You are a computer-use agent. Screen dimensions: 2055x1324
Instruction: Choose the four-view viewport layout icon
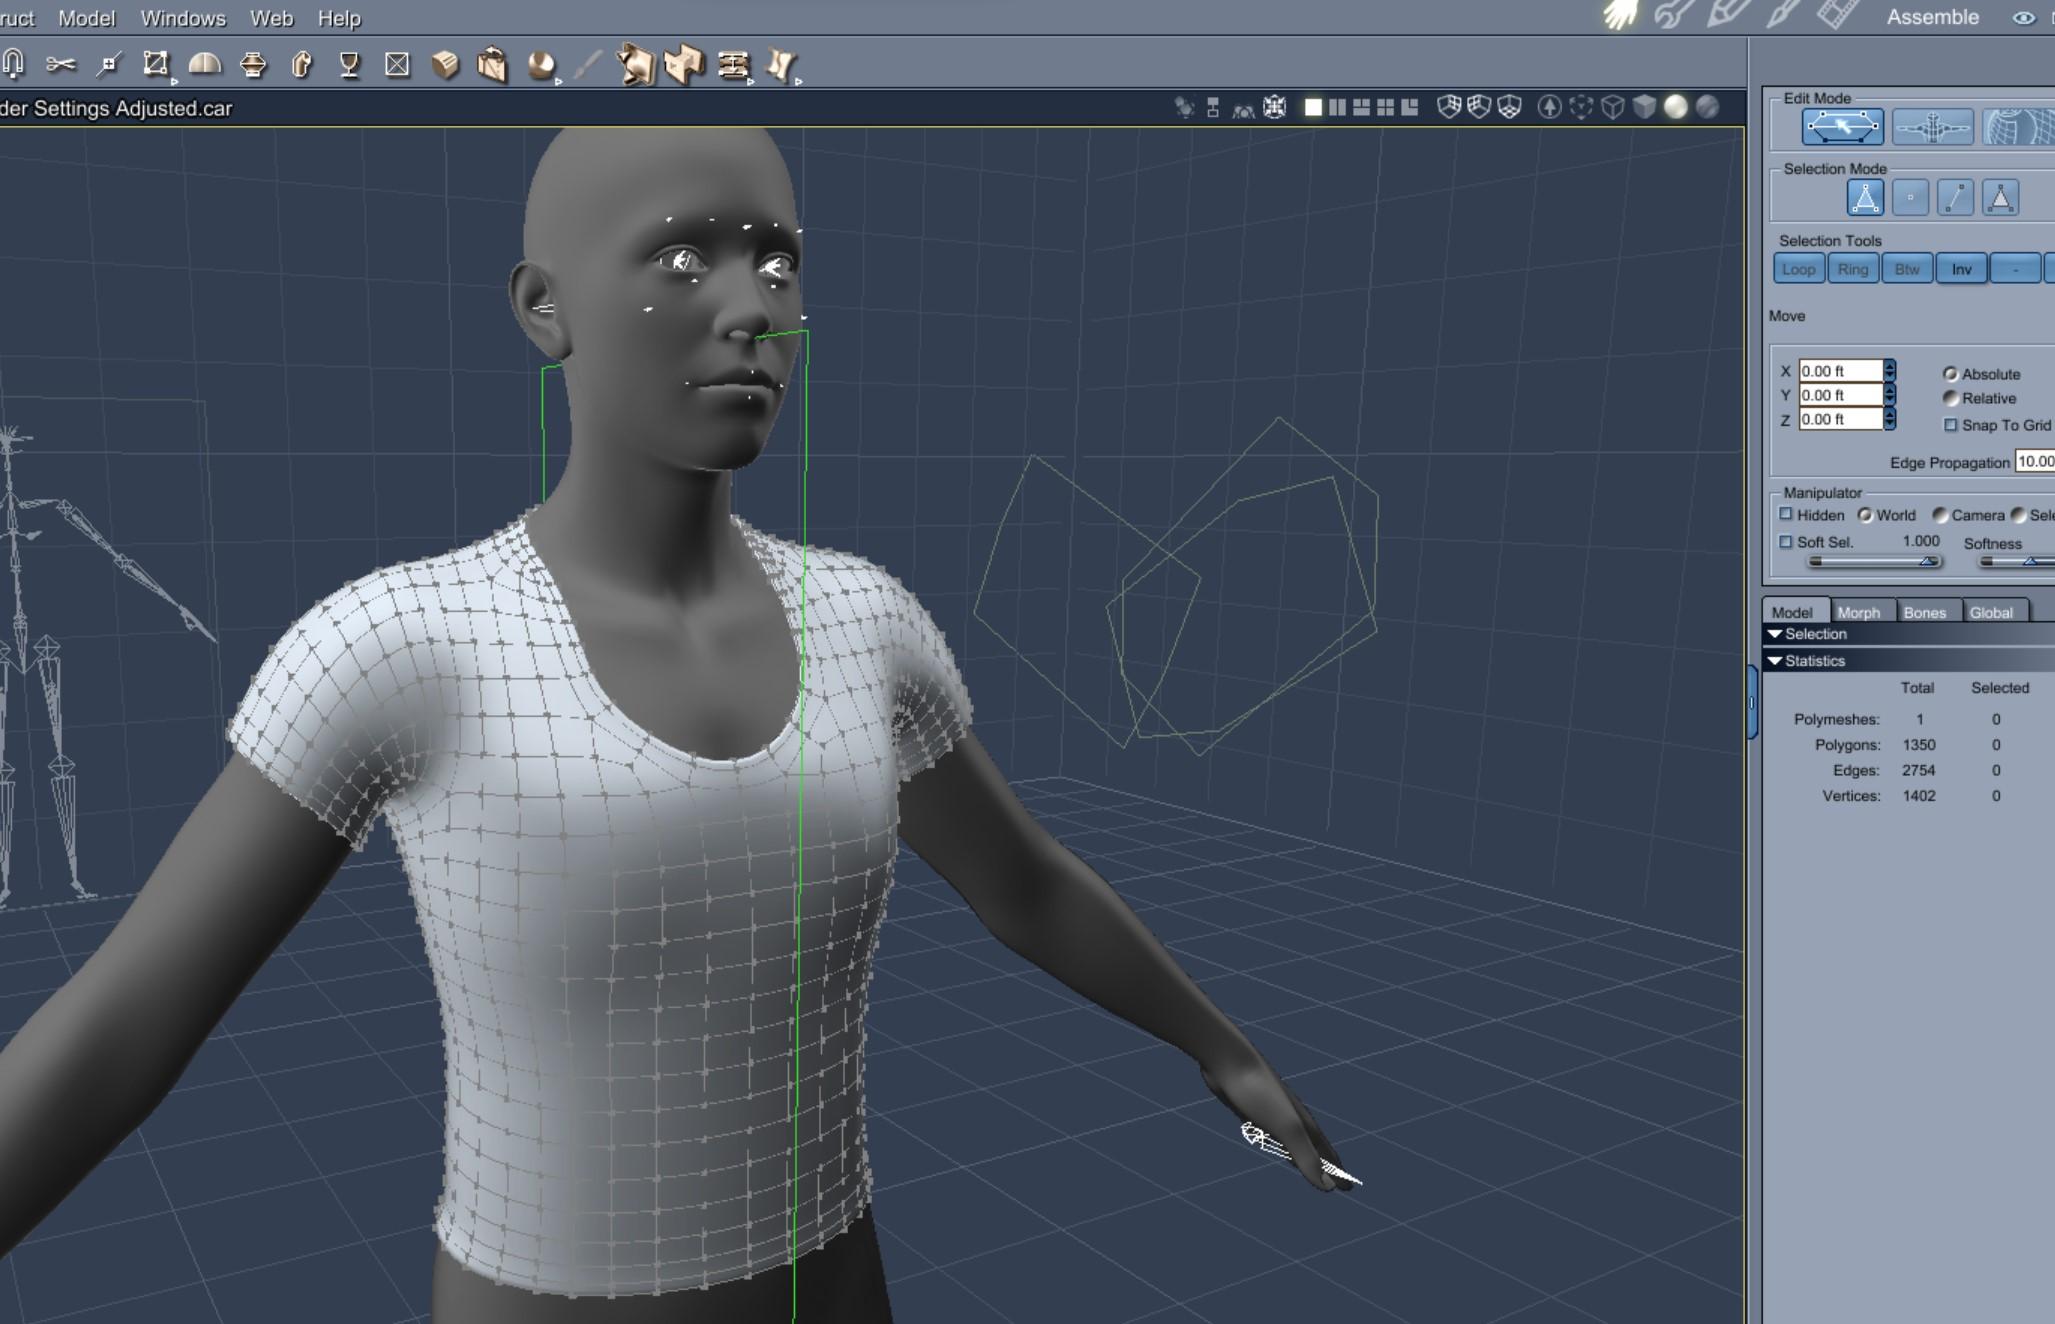click(x=1385, y=107)
